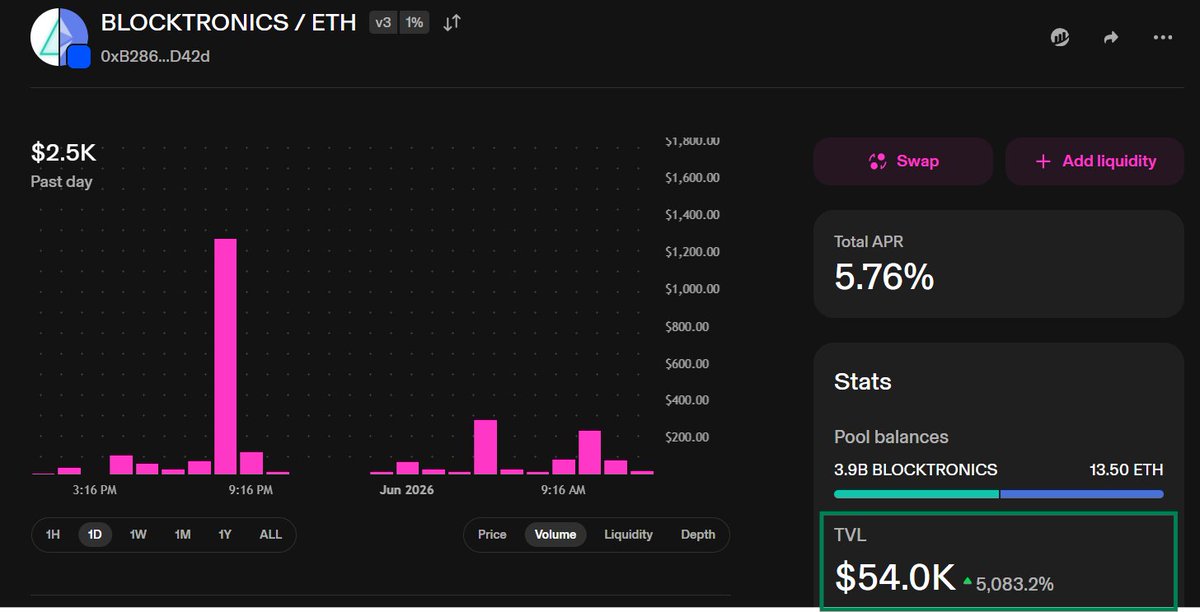Screen dimensions: 1200x612
Task: Copy the pool address 0xB286...D42d
Action: tap(155, 56)
